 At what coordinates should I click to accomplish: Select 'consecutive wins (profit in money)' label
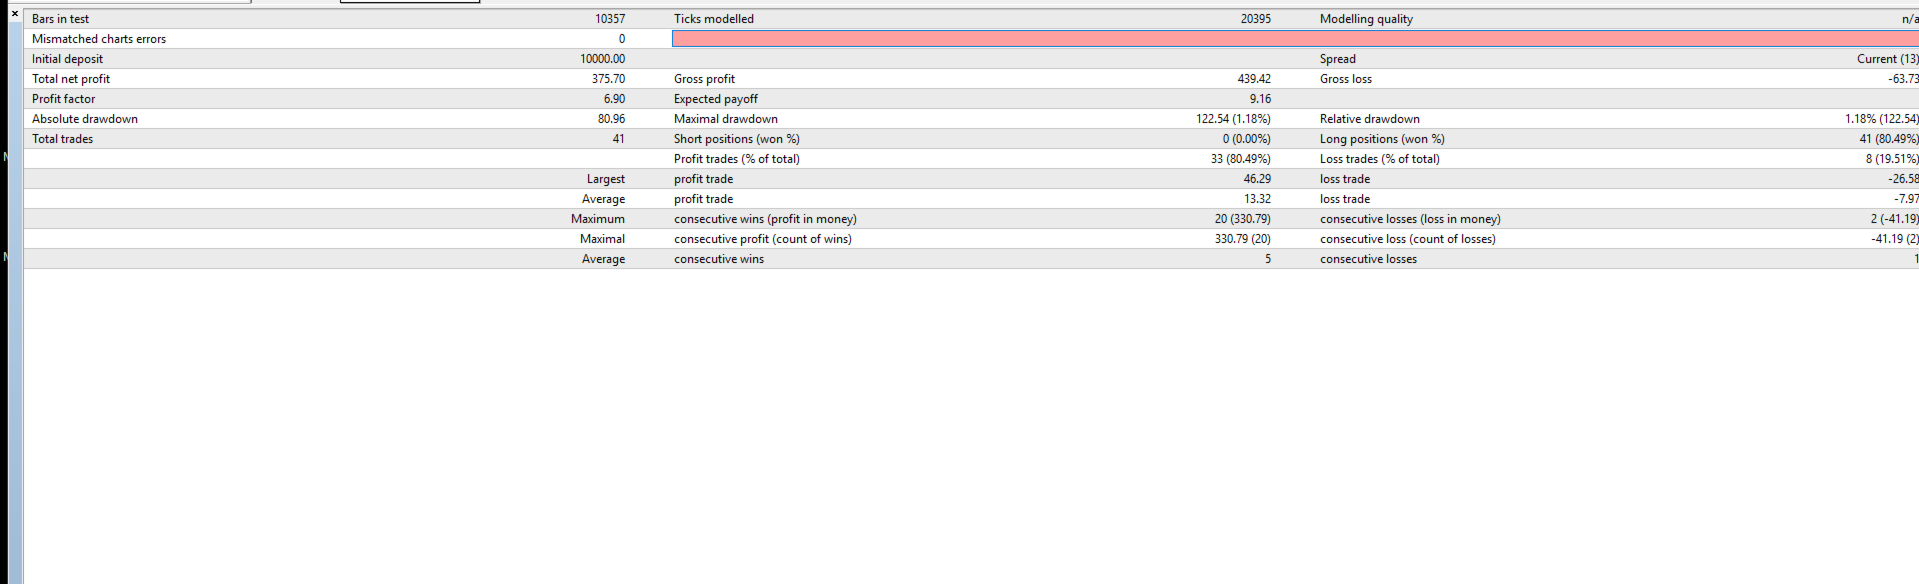click(x=765, y=219)
